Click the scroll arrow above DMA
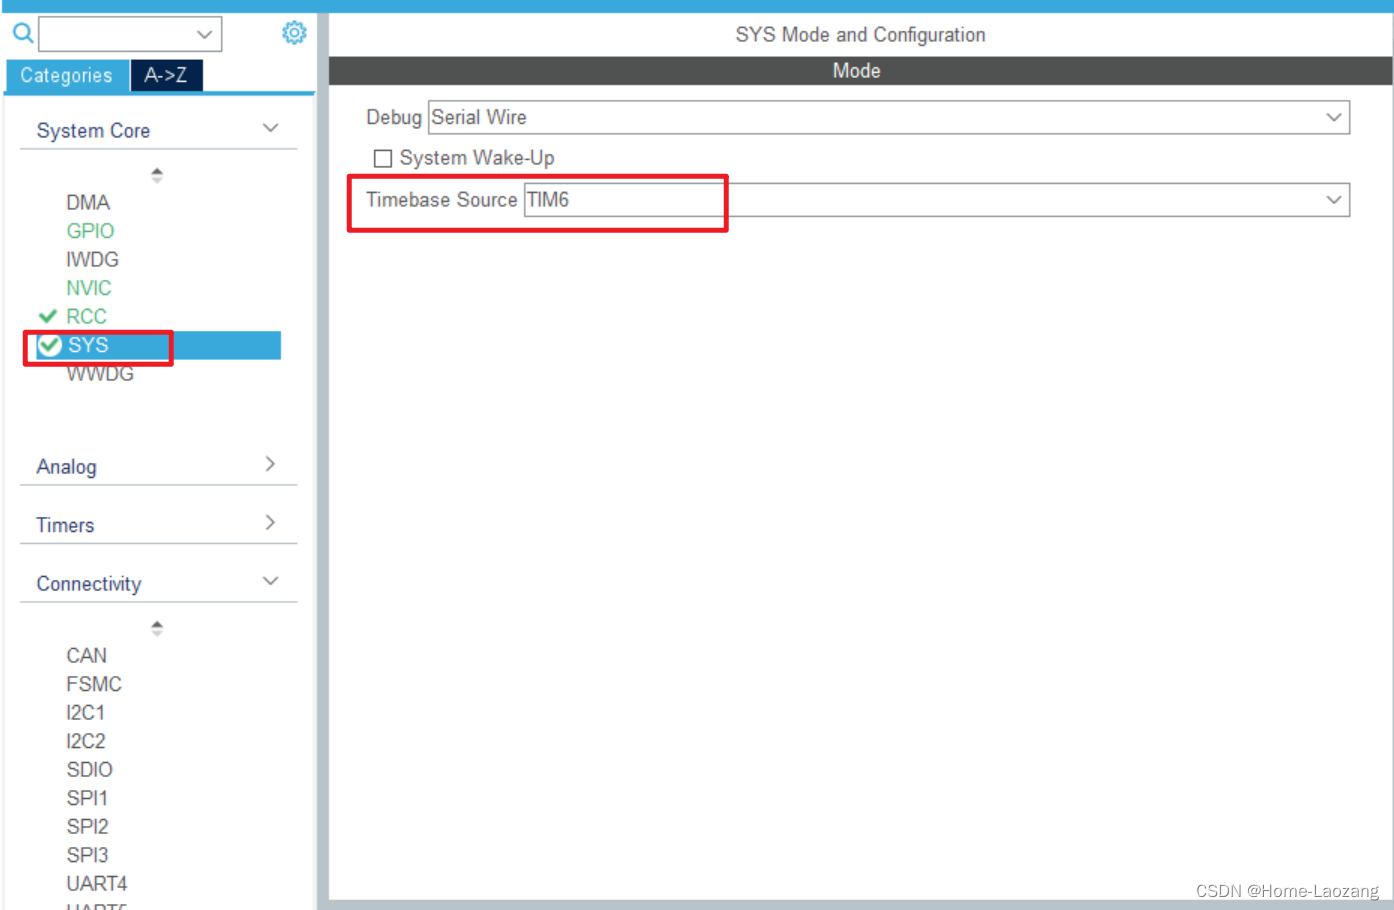1394x910 pixels. click(x=157, y=174)
